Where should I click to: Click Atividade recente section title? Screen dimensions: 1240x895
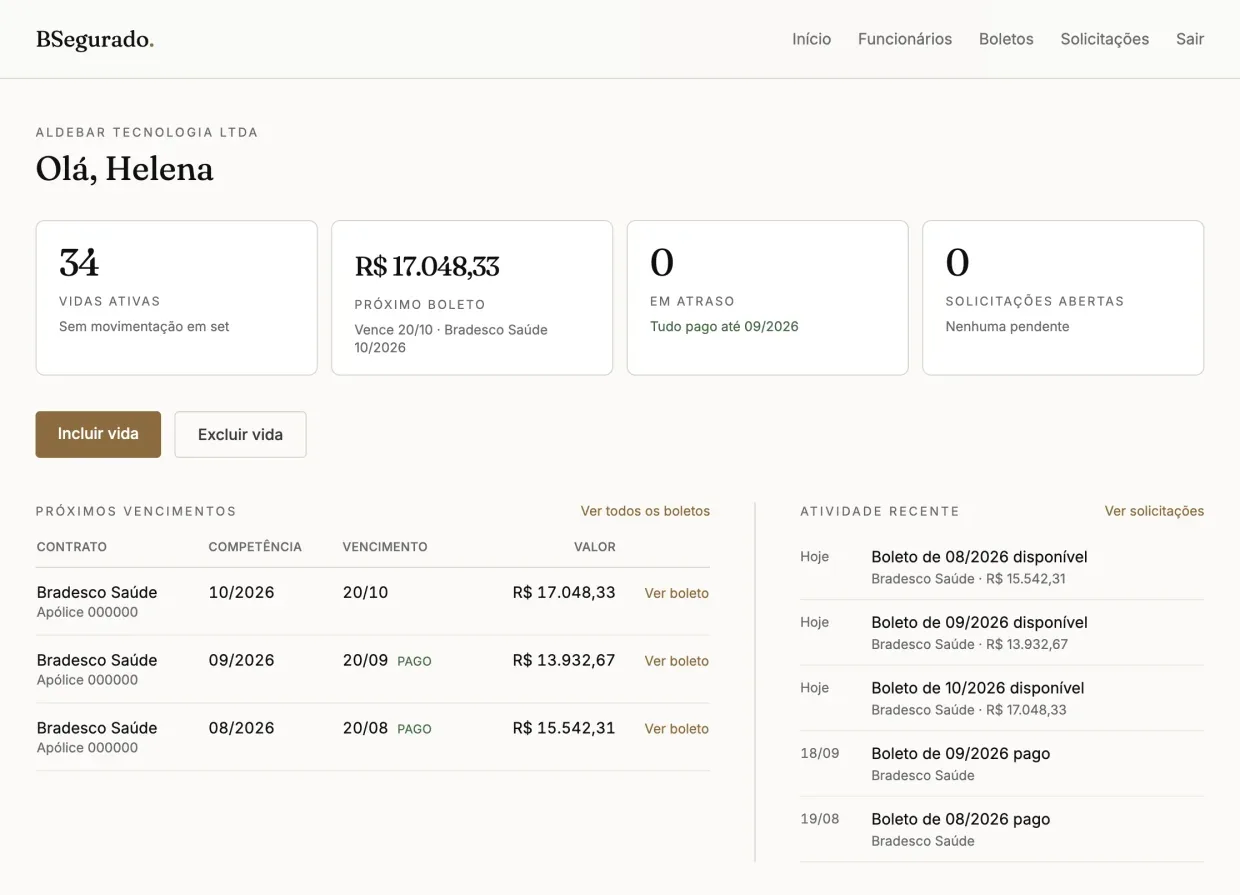tap(880, 511)
